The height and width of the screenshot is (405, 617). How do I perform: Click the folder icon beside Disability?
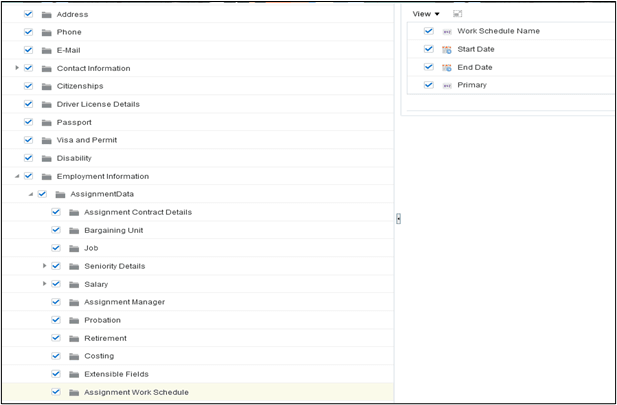[47, 158]
